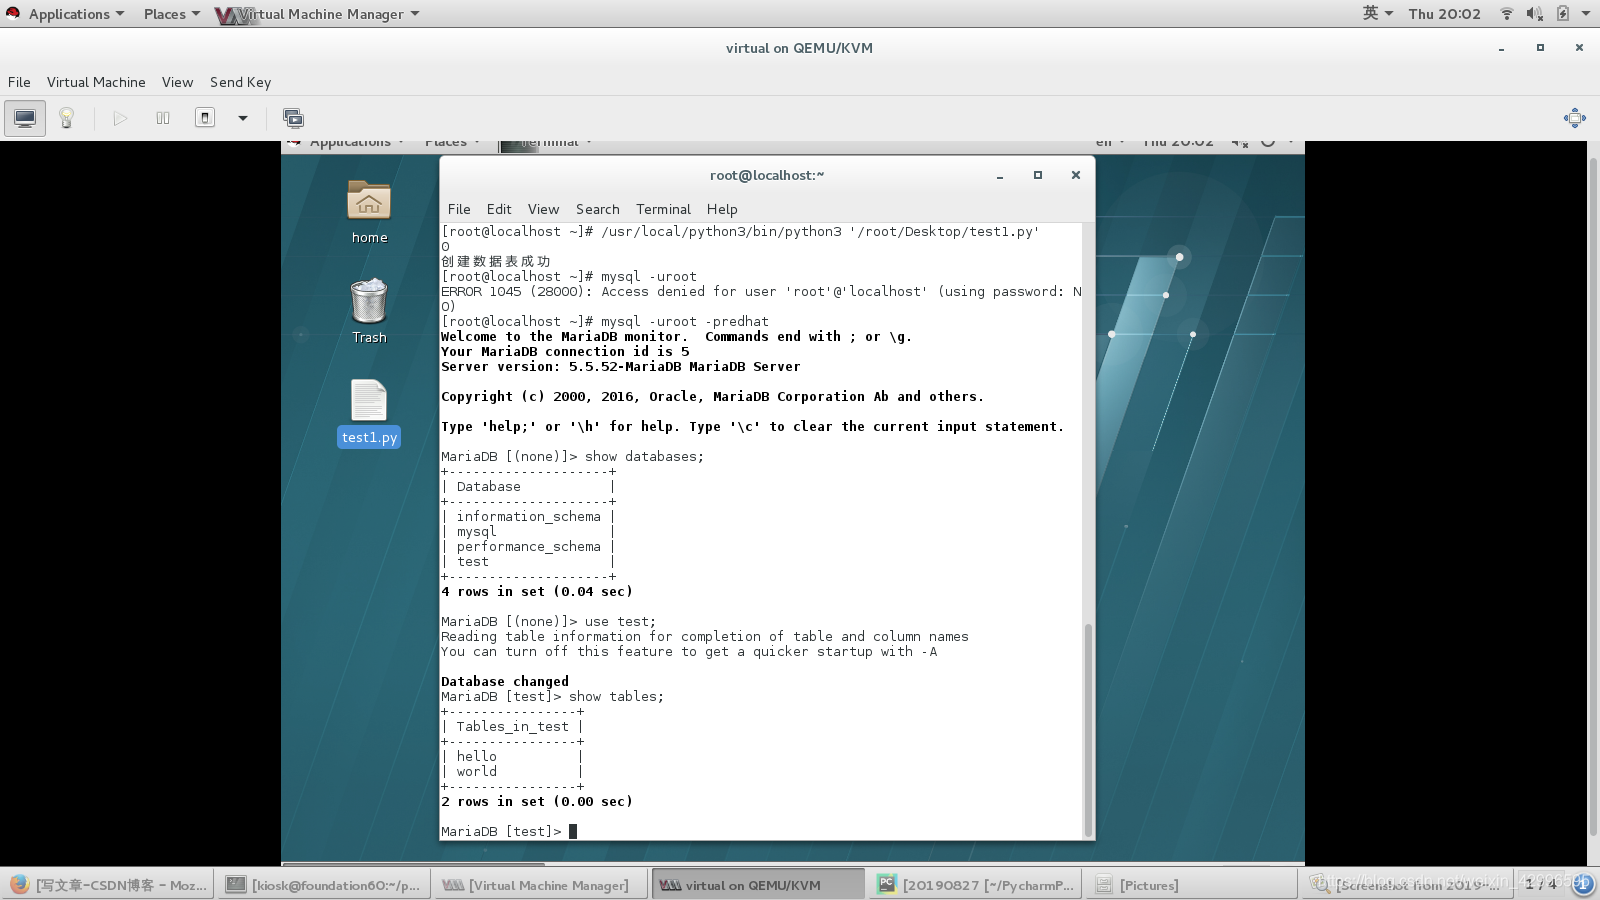This screenshot has width=1600, height=900.
Task: Manage VM snapshots icon
Action: [293, 118]
